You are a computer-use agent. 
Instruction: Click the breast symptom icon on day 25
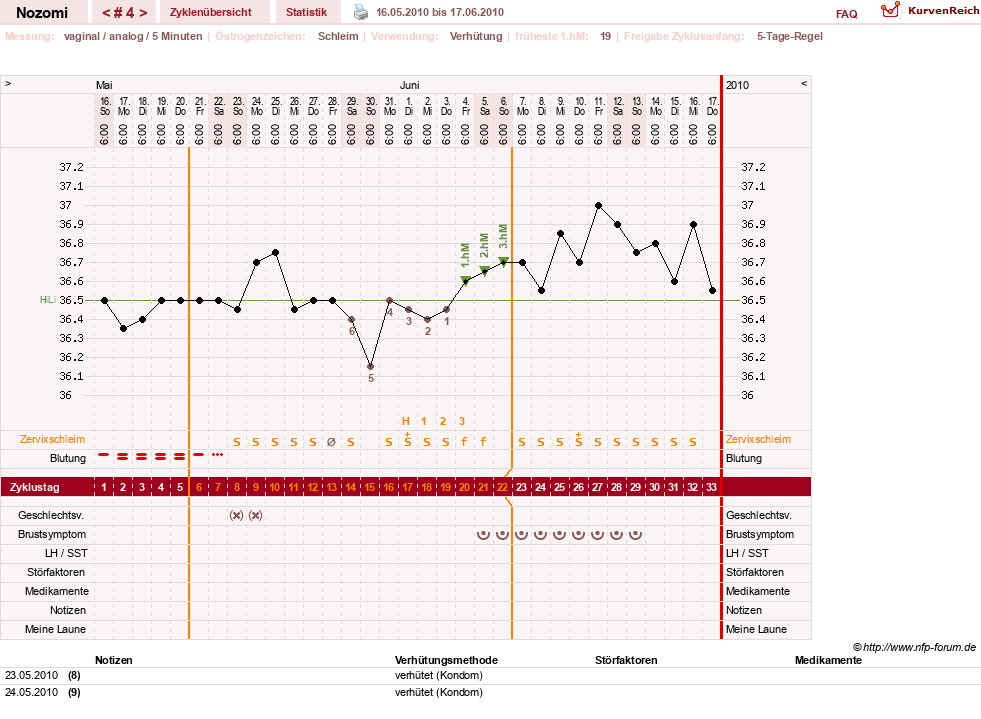(559, 534)
